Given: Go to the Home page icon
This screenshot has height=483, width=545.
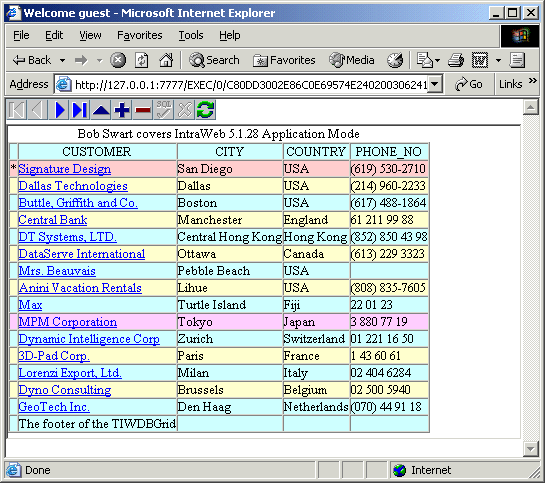Looking at the screenshot, I should [166, 60].
